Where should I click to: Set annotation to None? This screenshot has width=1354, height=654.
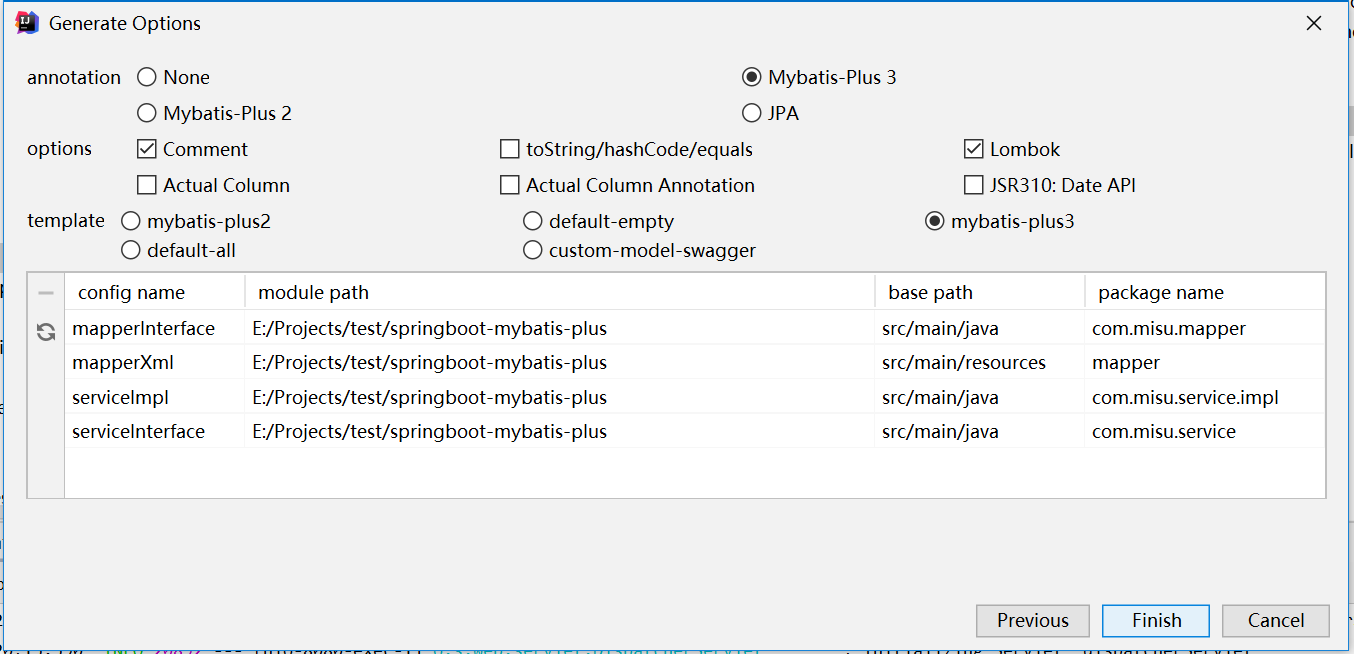pyautogui.click(x=147, y=78)
